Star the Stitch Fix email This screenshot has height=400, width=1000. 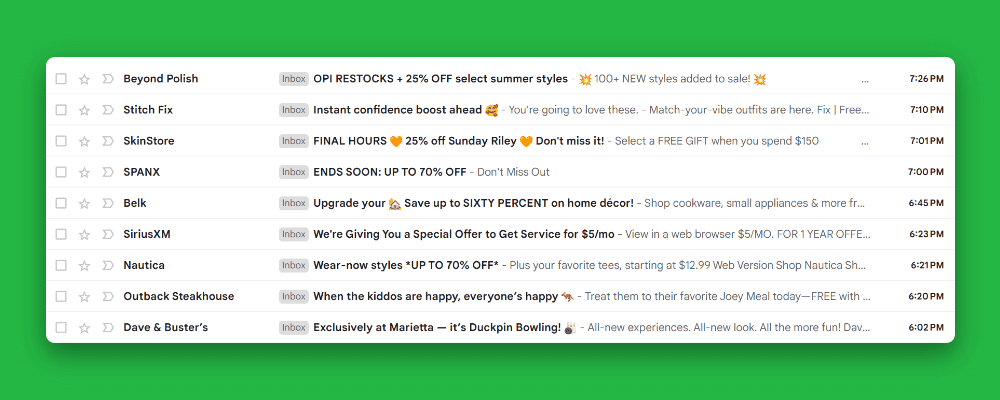point(84,110)
